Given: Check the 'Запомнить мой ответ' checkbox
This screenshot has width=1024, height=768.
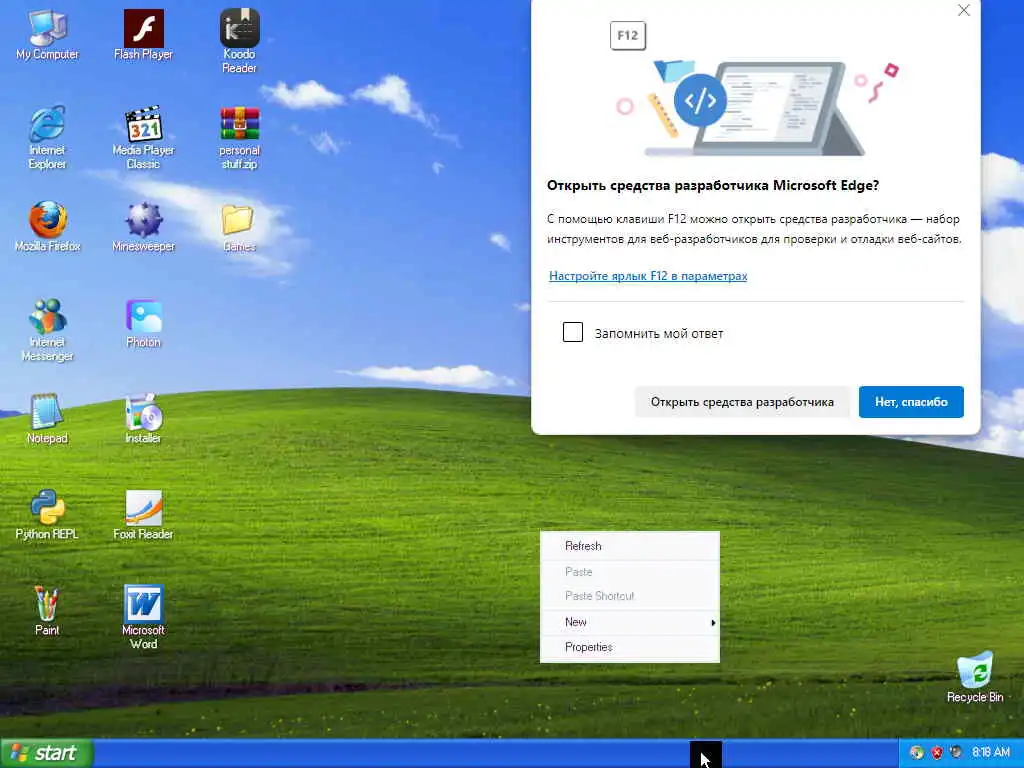Looking at the screenshot, I should point(573,332).
